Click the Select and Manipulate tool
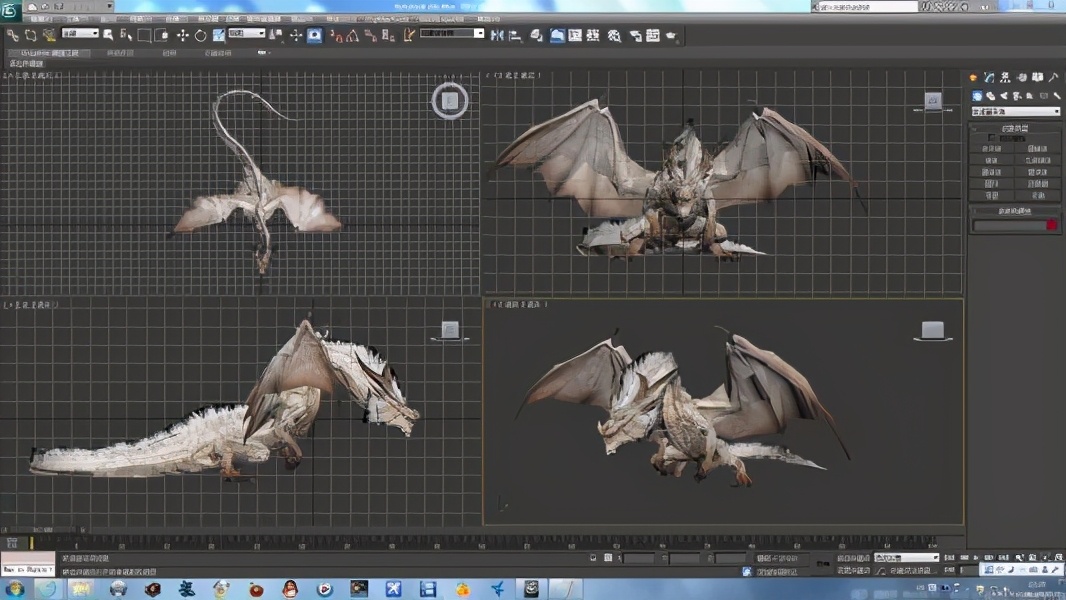1066x600 pixels. pyautogui.click(x=296, y=35)
